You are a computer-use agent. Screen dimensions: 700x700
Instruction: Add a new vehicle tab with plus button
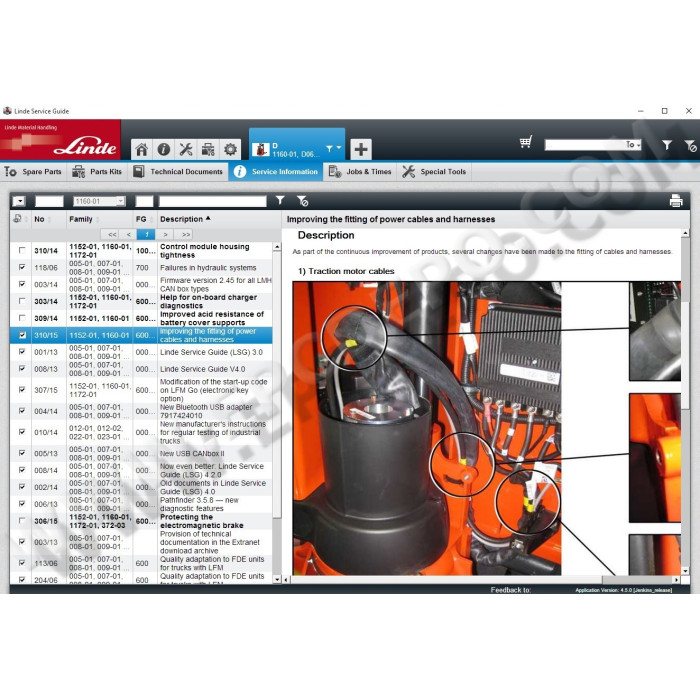click(361, 149)
